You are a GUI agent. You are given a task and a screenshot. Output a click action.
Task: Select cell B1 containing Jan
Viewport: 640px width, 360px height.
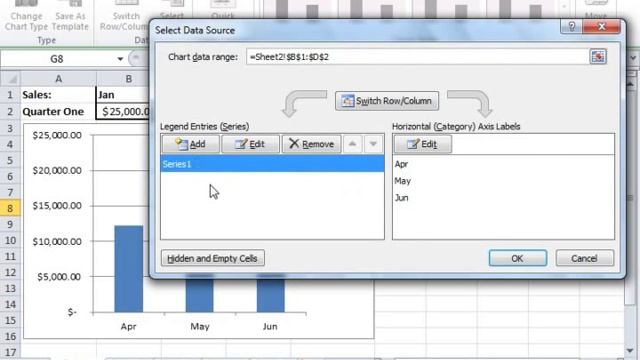coord(123,95)
